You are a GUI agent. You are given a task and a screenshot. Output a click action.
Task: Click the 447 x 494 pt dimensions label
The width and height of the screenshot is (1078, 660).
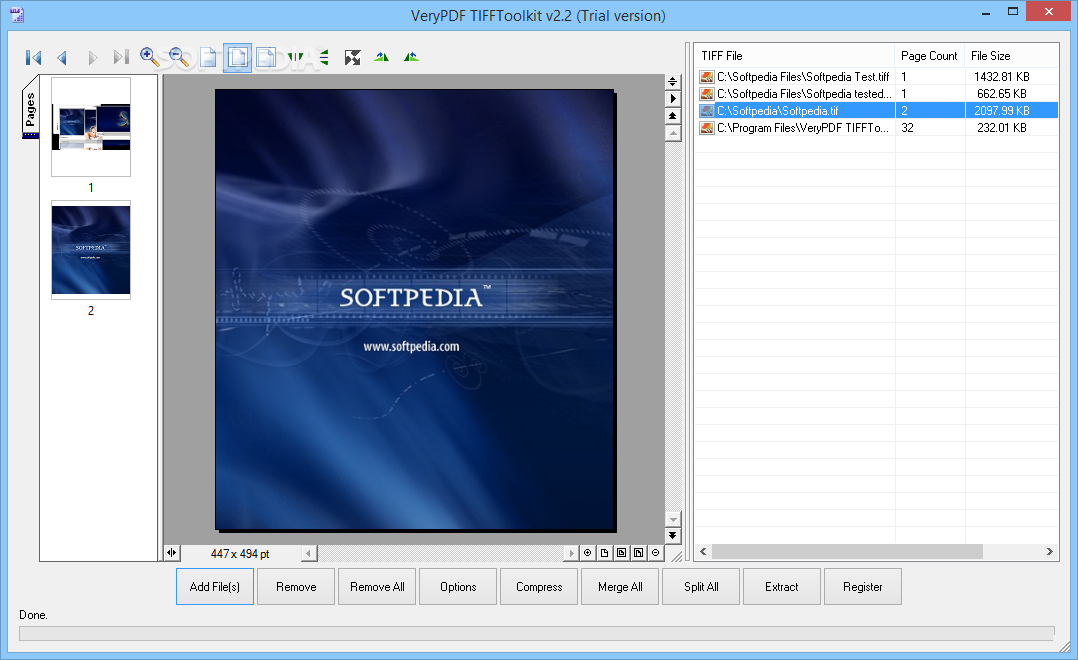240,553
